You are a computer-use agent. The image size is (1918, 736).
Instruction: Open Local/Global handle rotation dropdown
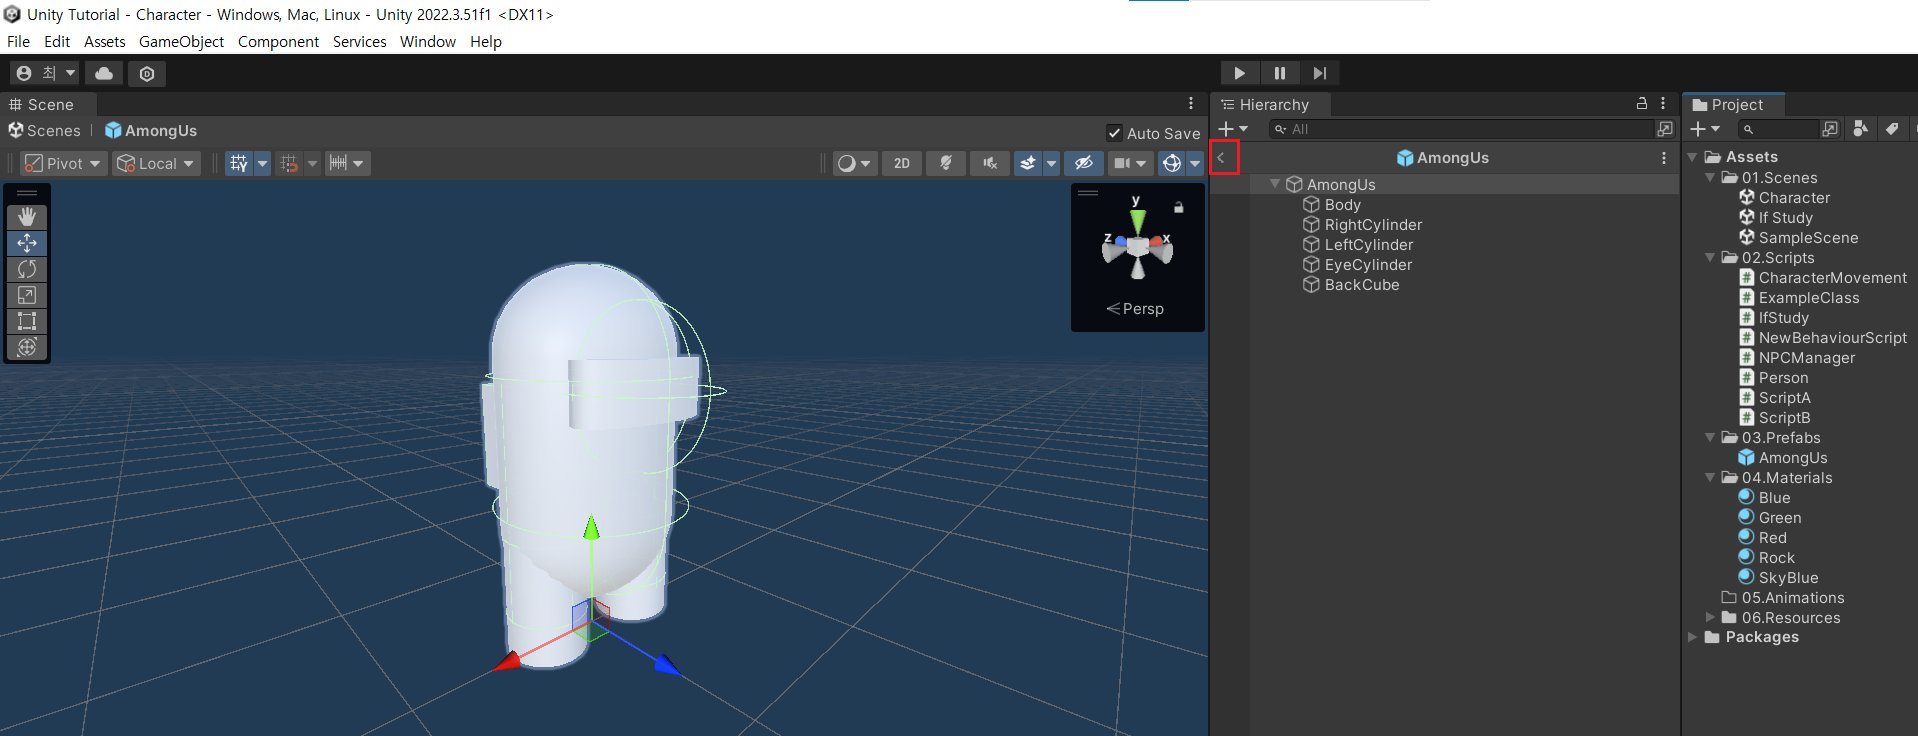coord(156,163)
